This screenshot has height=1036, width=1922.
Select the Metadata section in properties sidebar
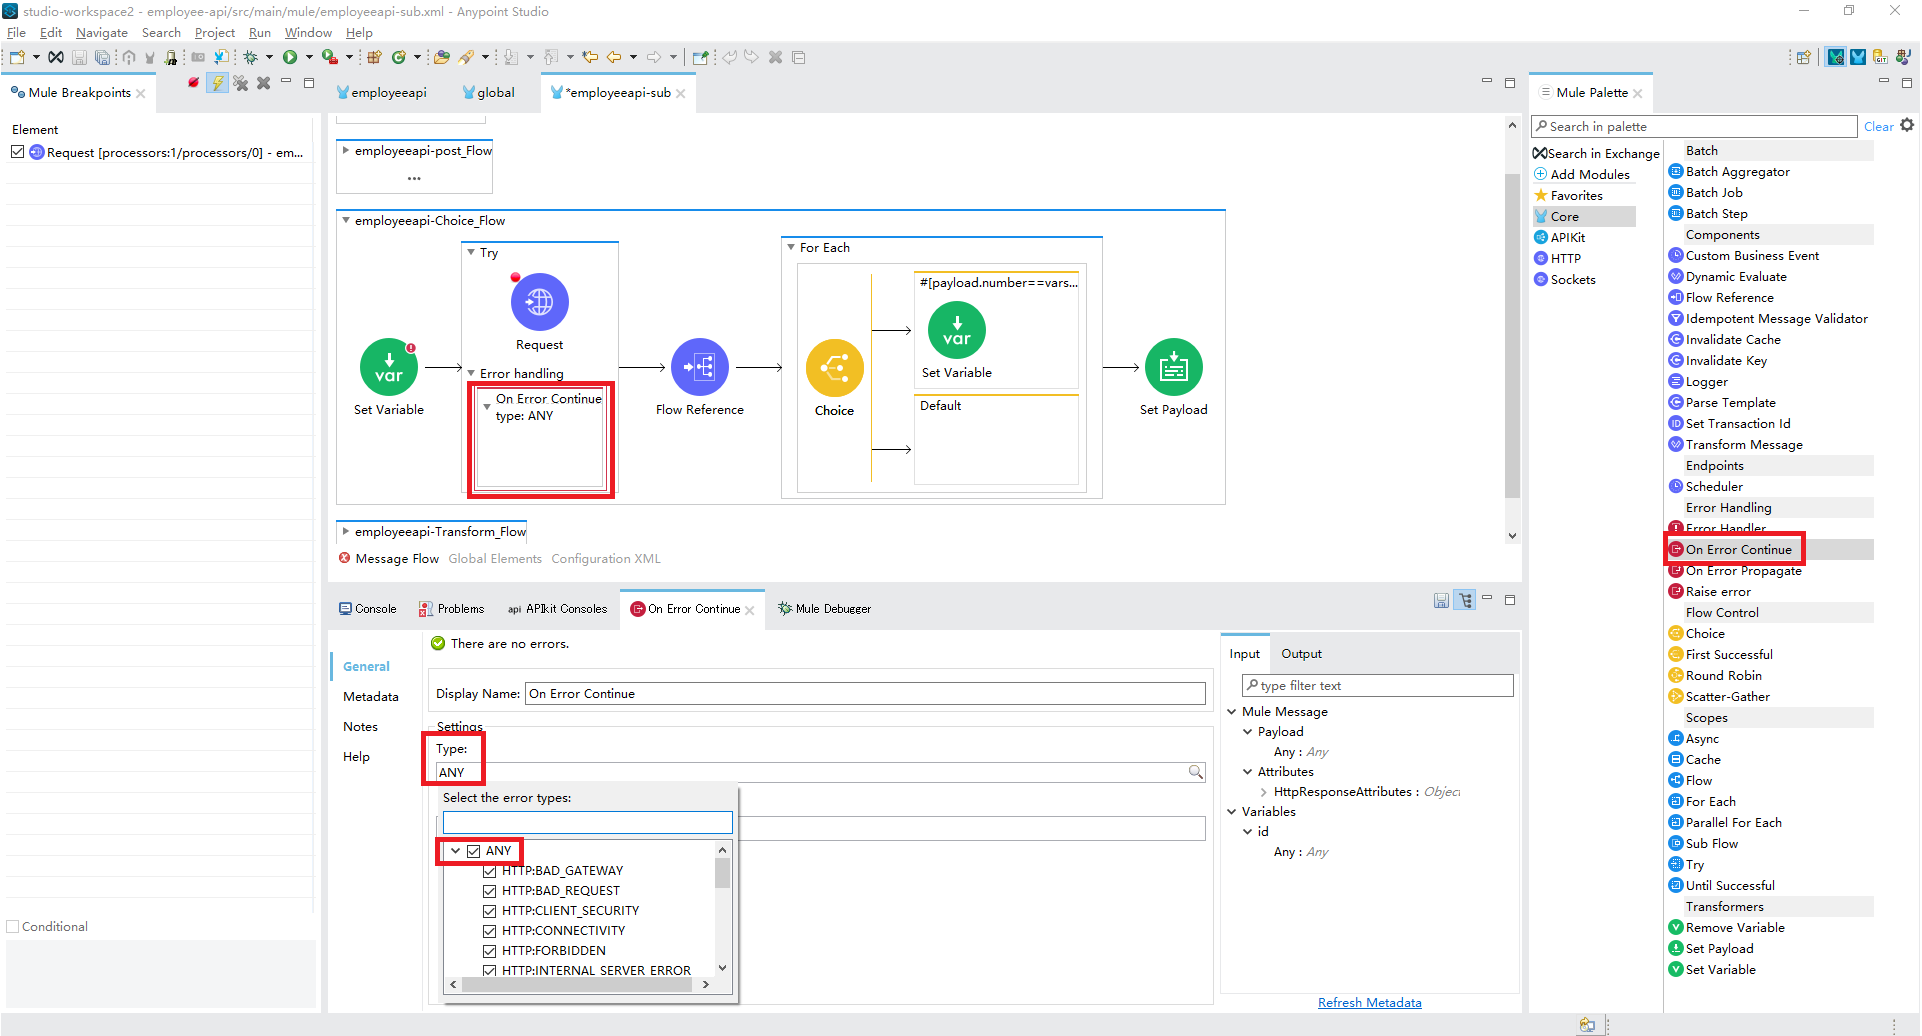(x=371, y=697)
